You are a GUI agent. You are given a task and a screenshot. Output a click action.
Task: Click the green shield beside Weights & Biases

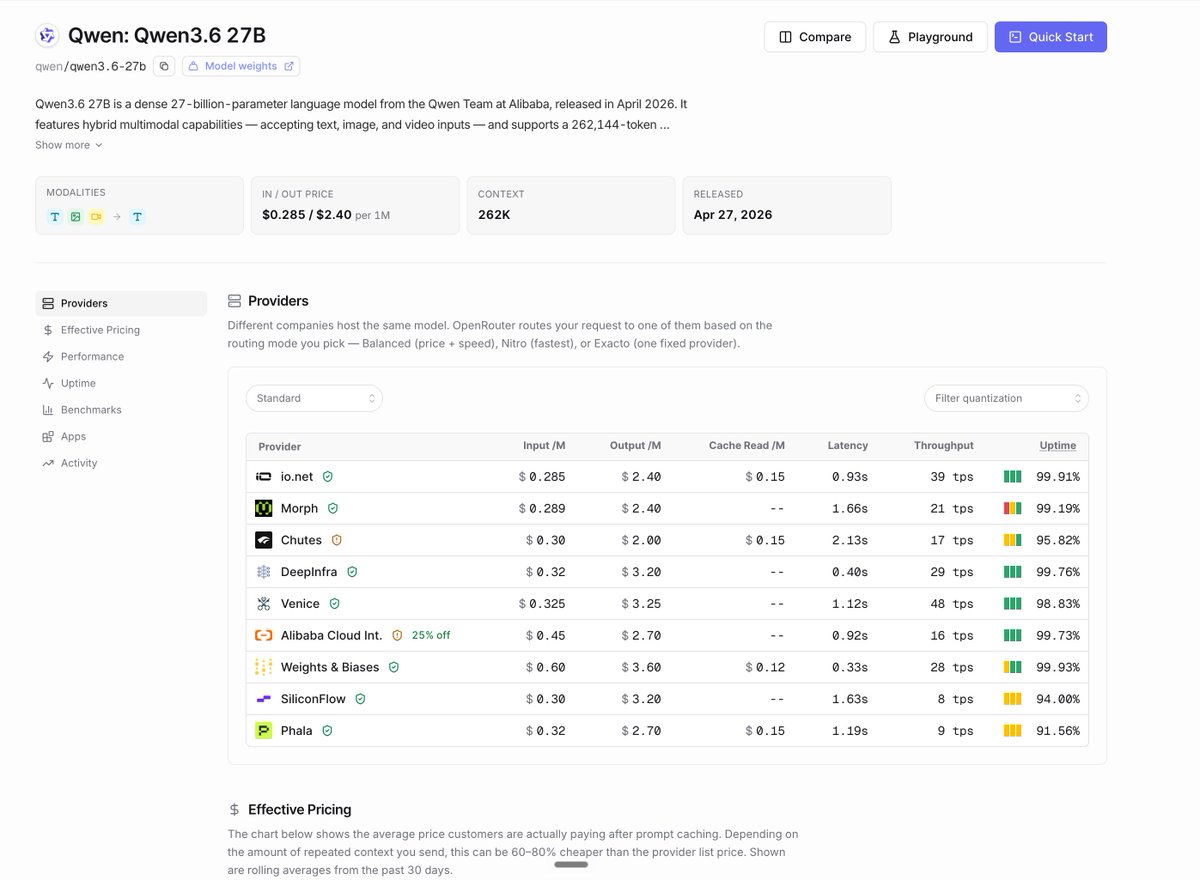pos(394,667)
